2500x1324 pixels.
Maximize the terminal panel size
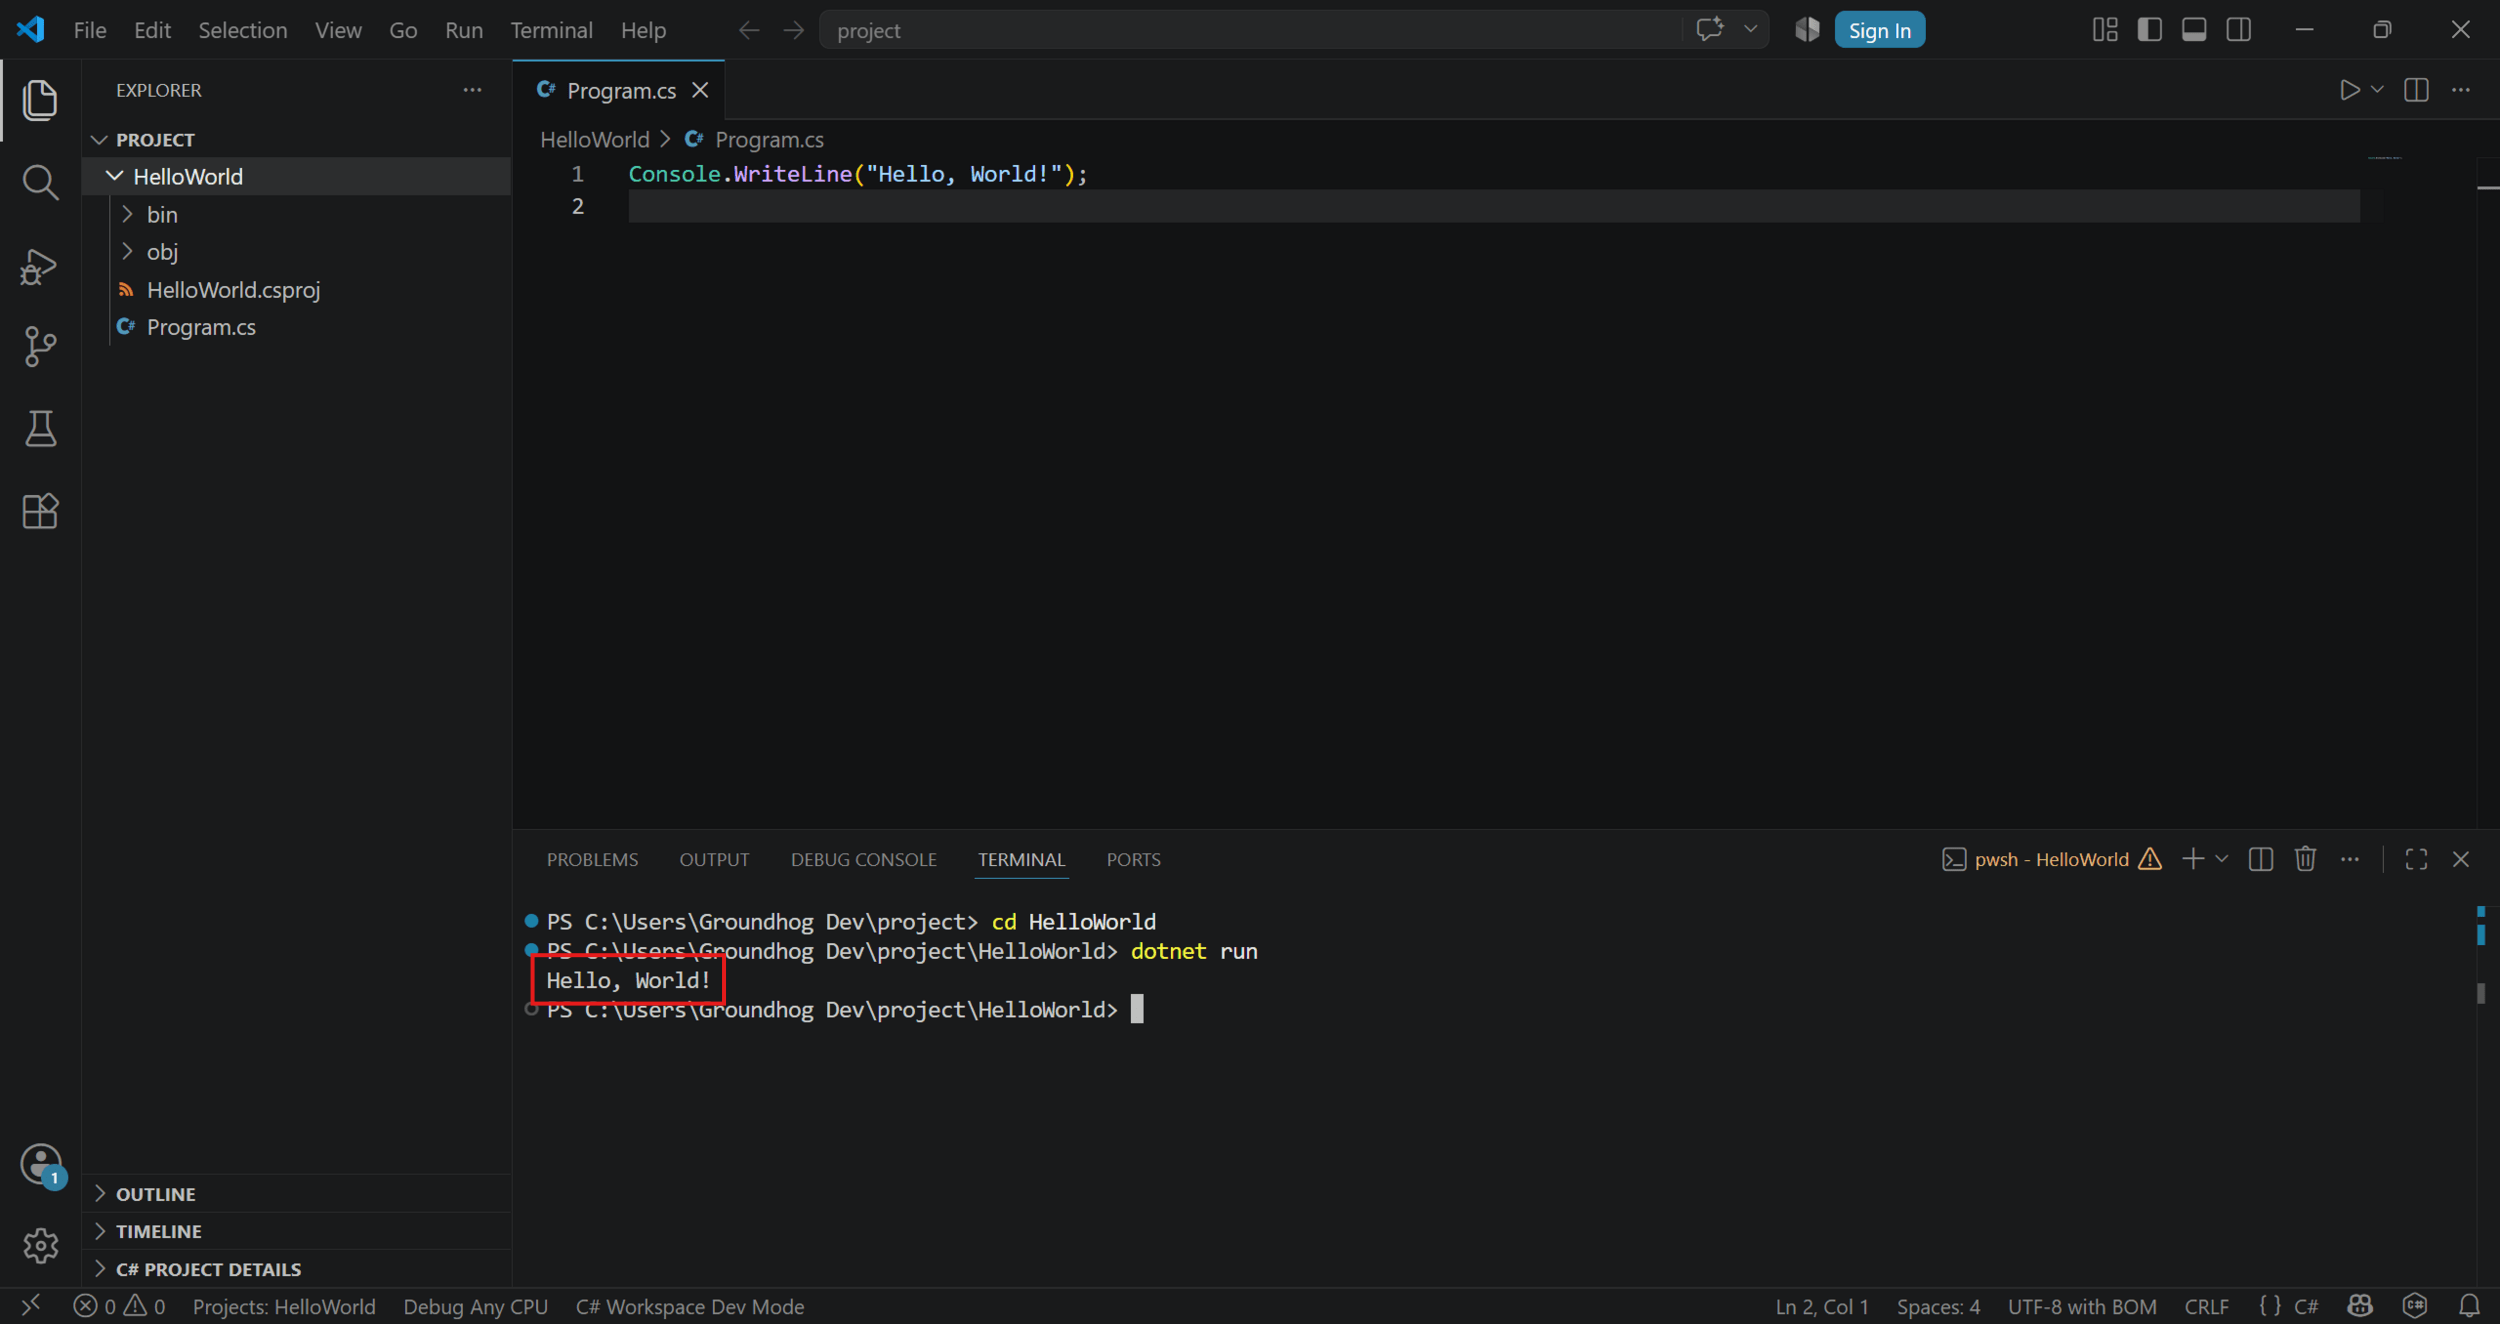click(2416, 859)
